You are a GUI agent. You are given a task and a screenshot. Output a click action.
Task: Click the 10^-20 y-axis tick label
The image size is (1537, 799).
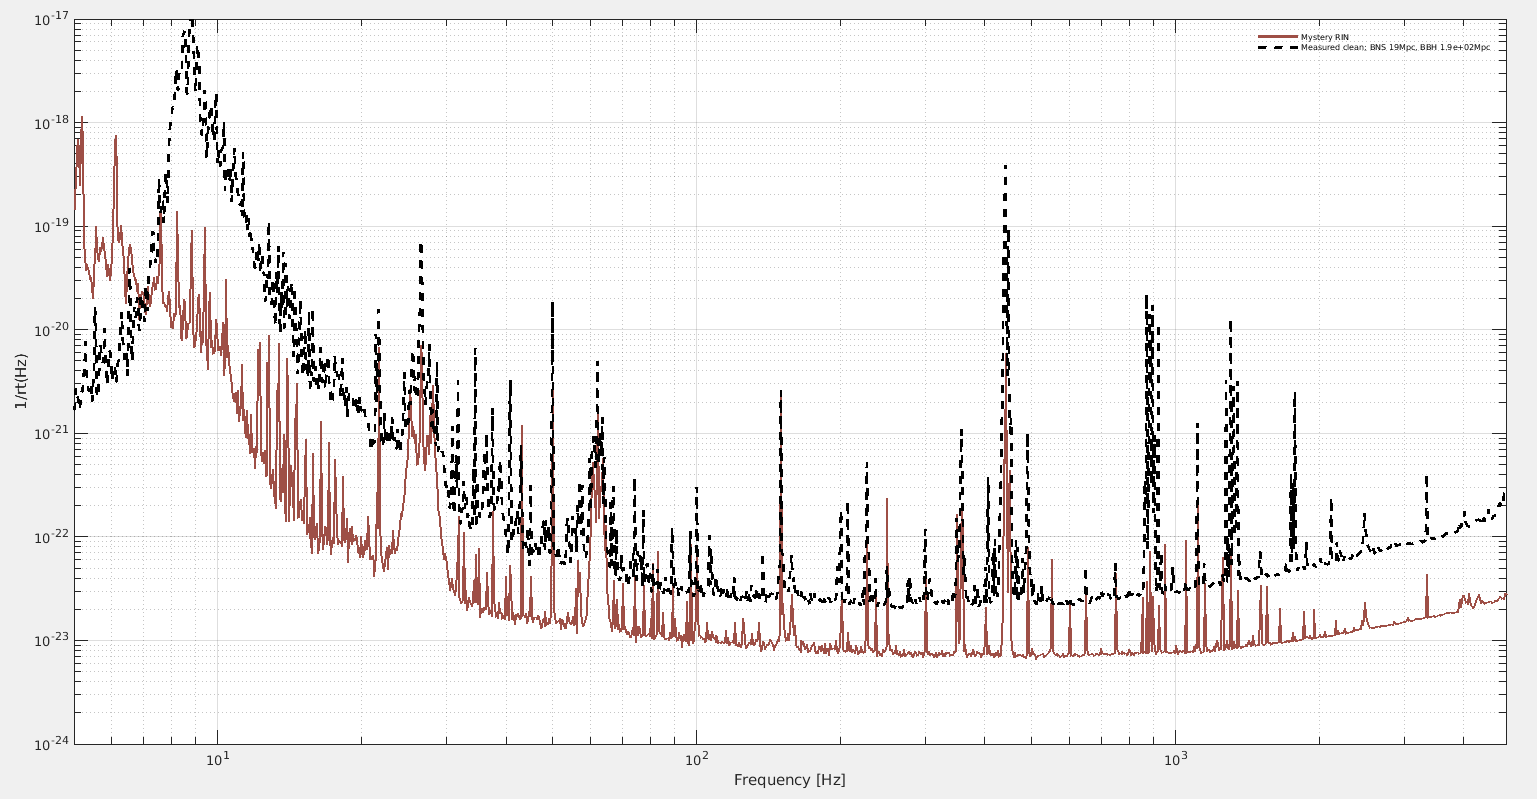point(50,330)
